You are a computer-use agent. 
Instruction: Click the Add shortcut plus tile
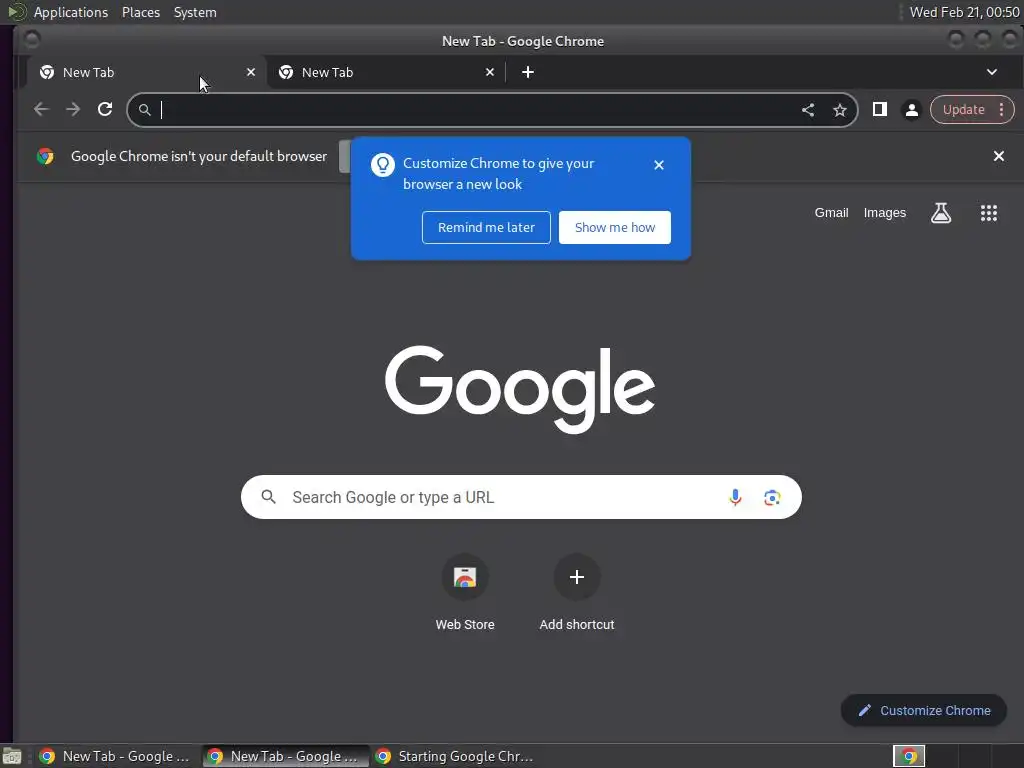pos(577,577)
